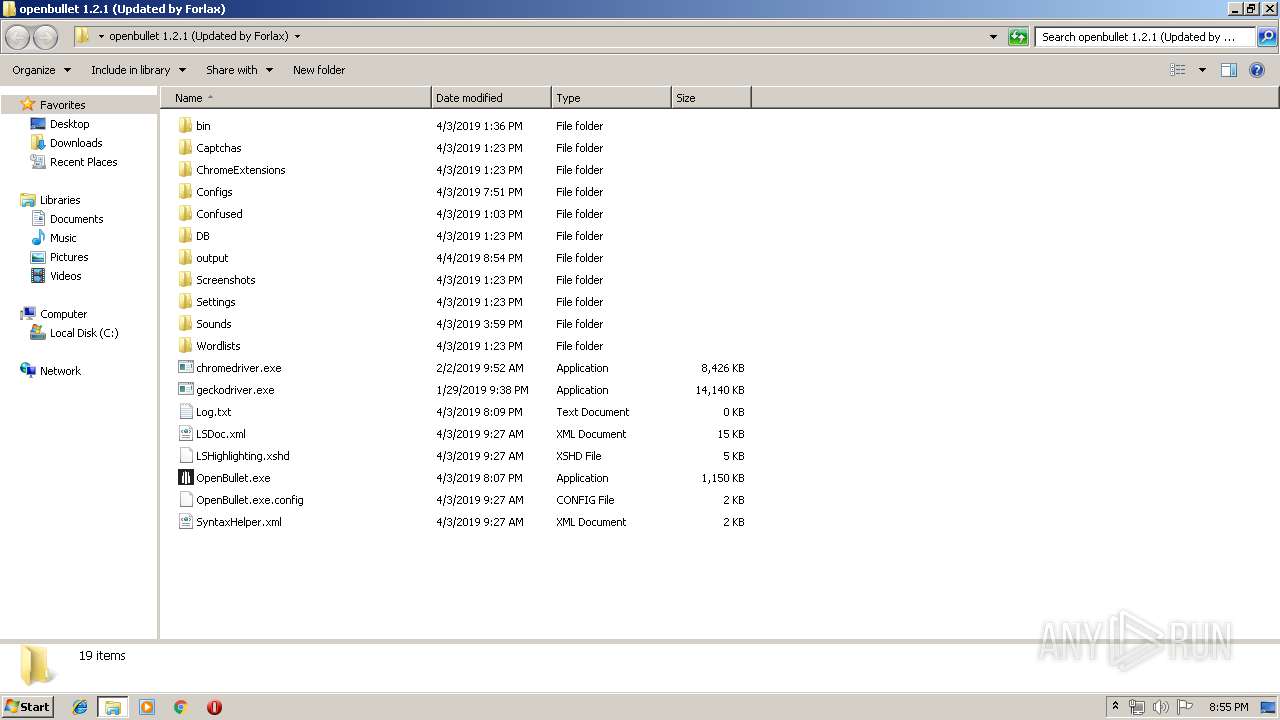Open Windows Media Player from taskbar
Image resolution: width=1280 pixels, height=720 pixels.
pos(147,707)
